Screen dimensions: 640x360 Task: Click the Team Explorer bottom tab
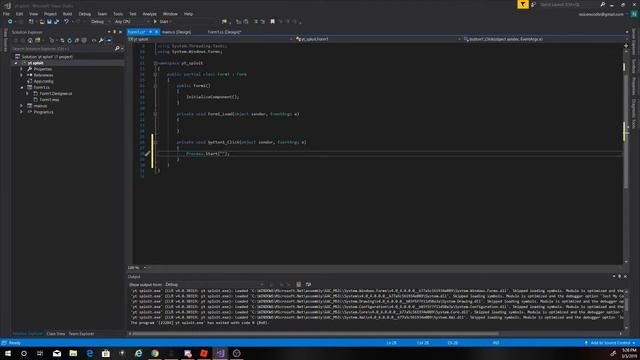point(81,334)
